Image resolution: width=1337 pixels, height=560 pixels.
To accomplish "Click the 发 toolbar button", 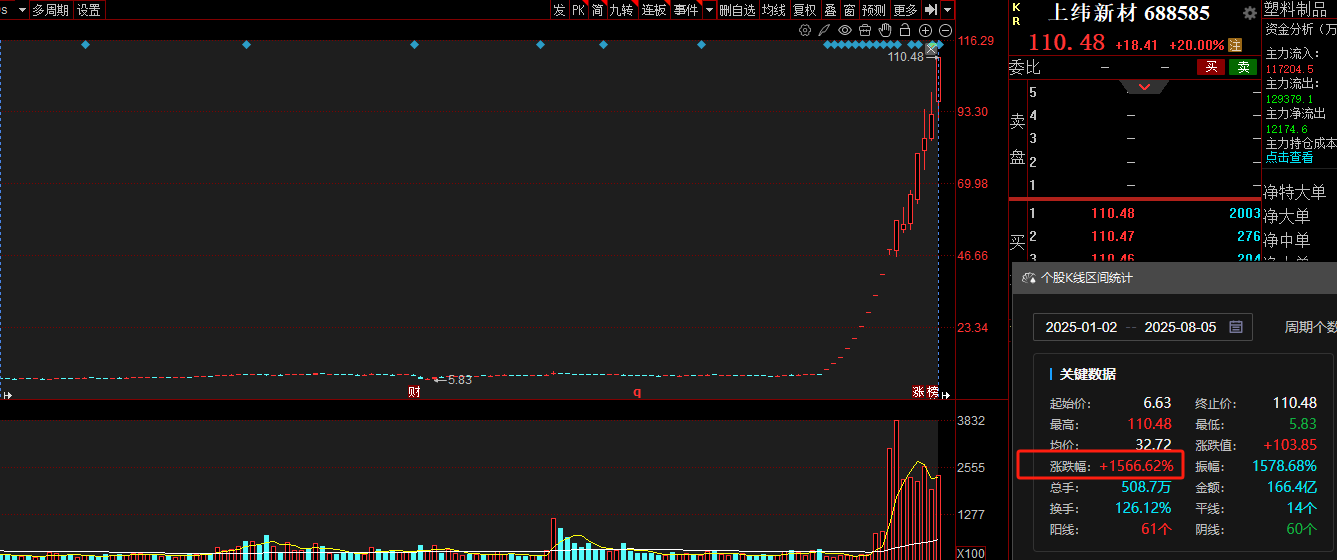I will (x=559, y=10).
